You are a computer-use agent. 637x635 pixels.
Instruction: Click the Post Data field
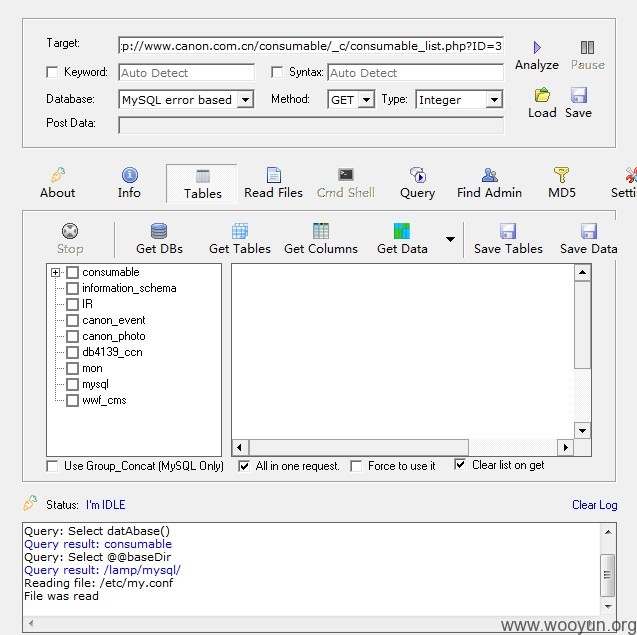pos(311,125)
